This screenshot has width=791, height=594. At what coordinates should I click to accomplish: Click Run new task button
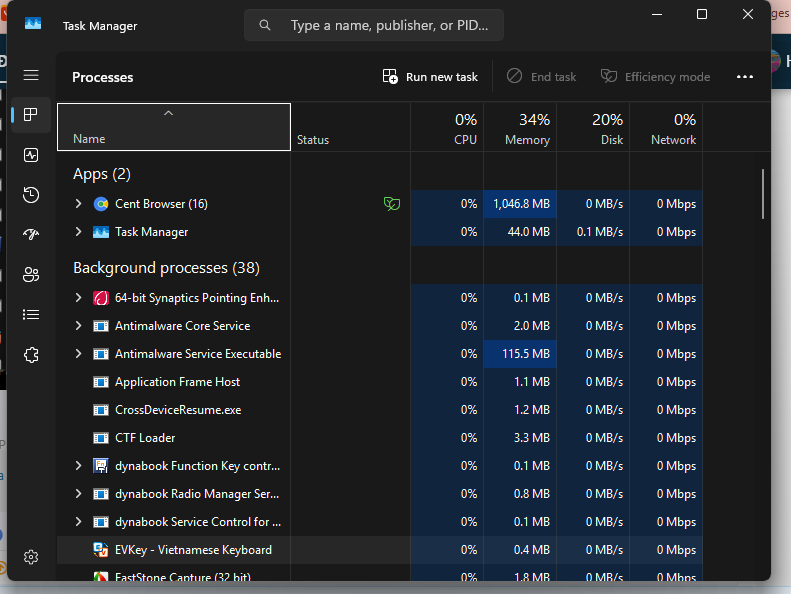point(430,77)
